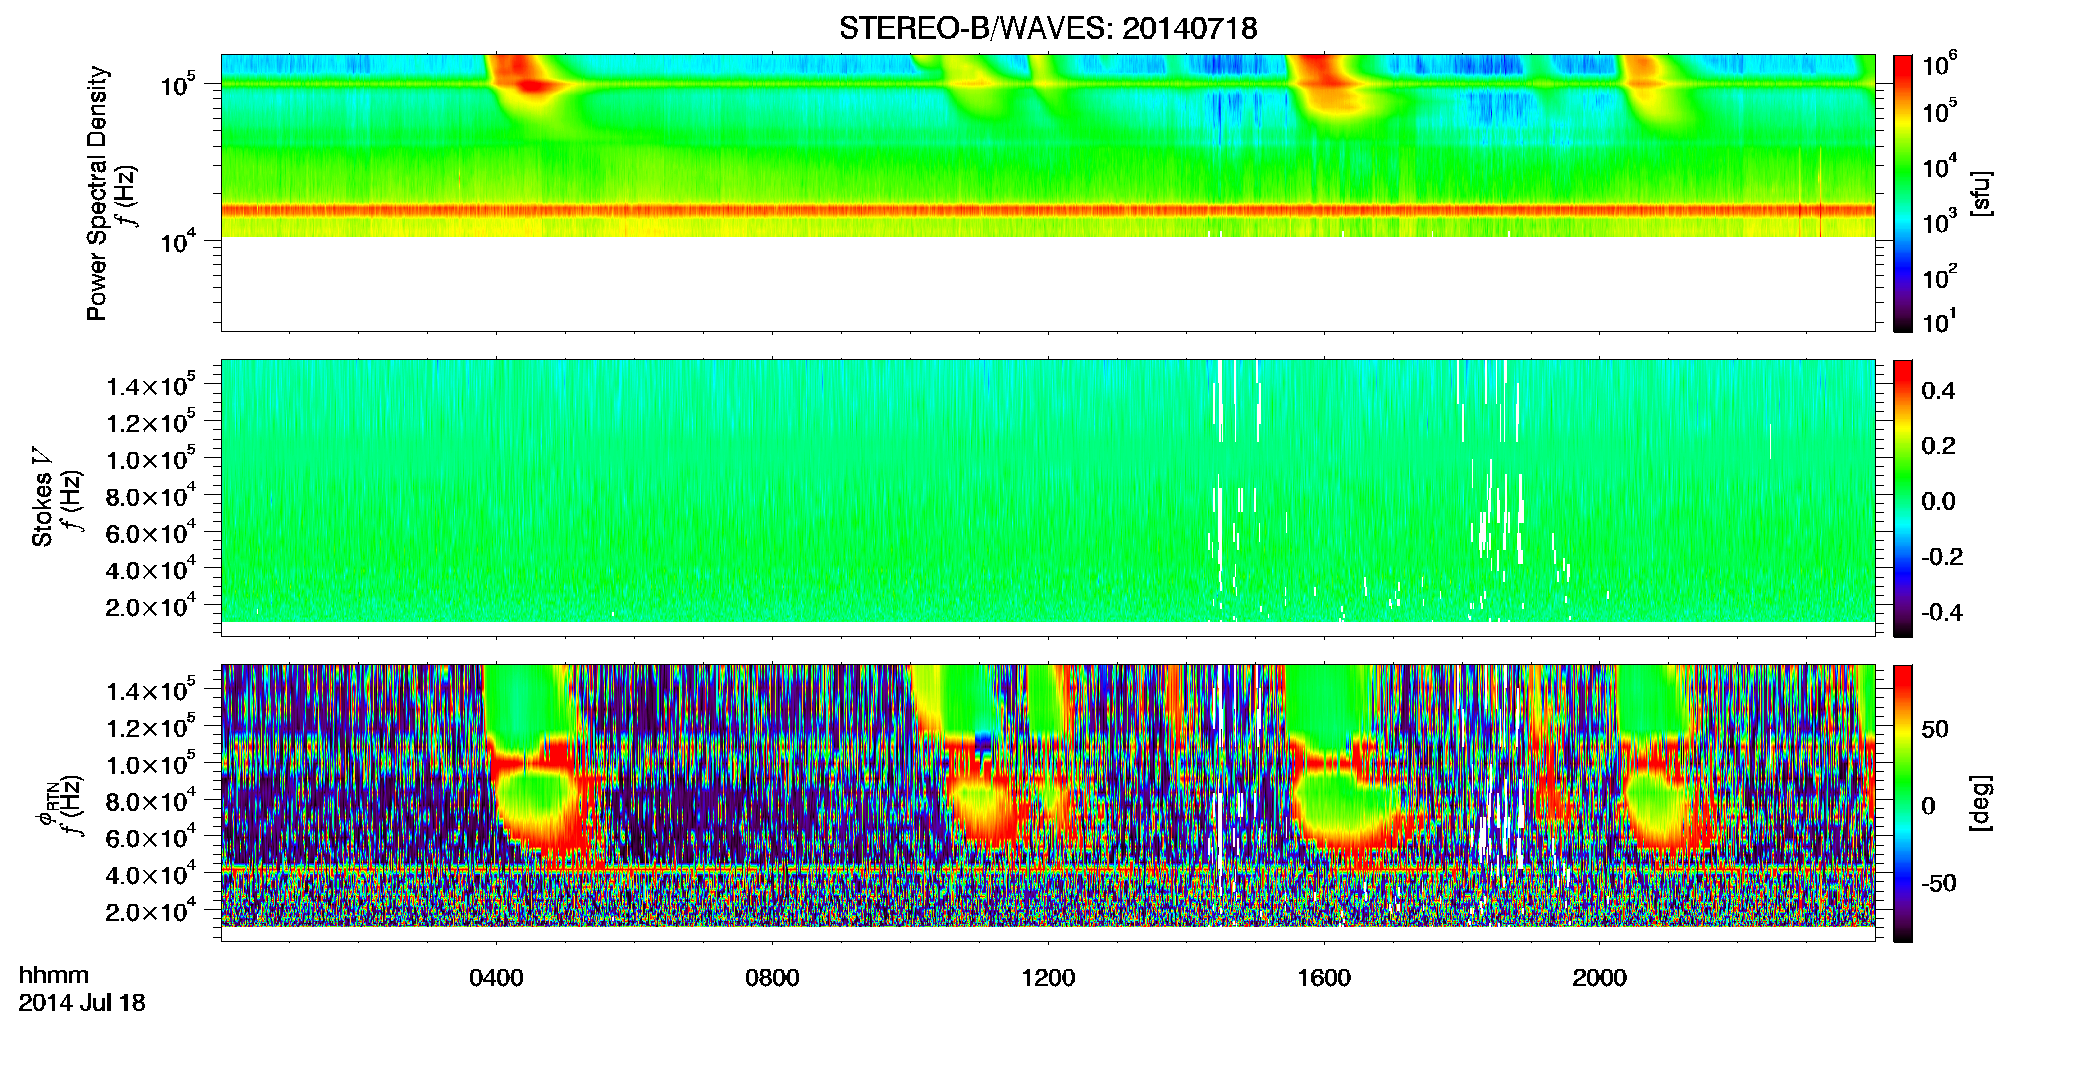Click the 1600 time axis label
2096x1080 pixels.
pos(1324,978)
